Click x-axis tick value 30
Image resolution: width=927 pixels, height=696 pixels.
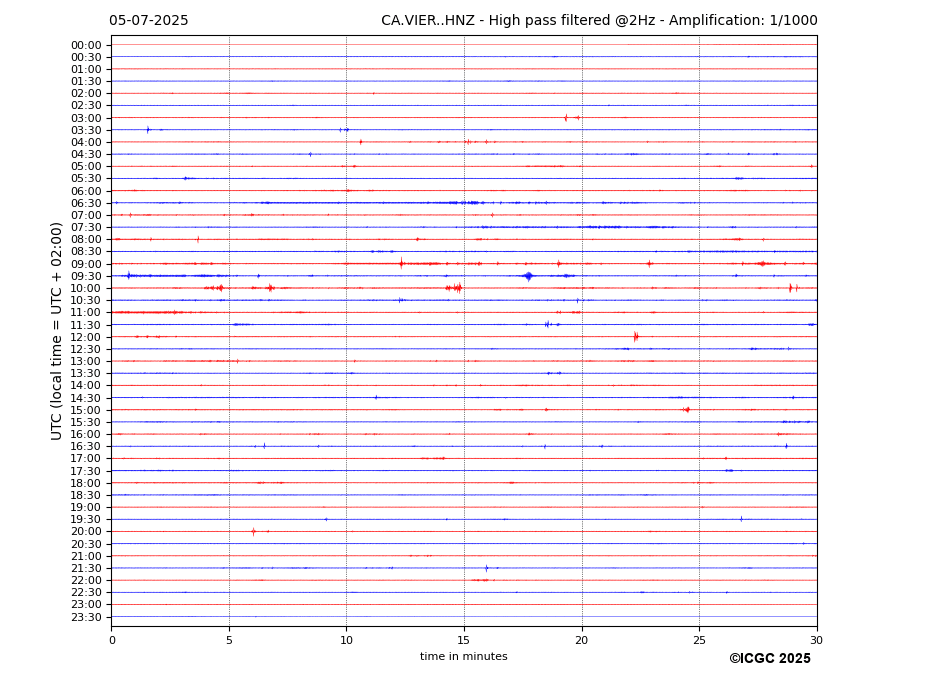click(x=816, y=640)
